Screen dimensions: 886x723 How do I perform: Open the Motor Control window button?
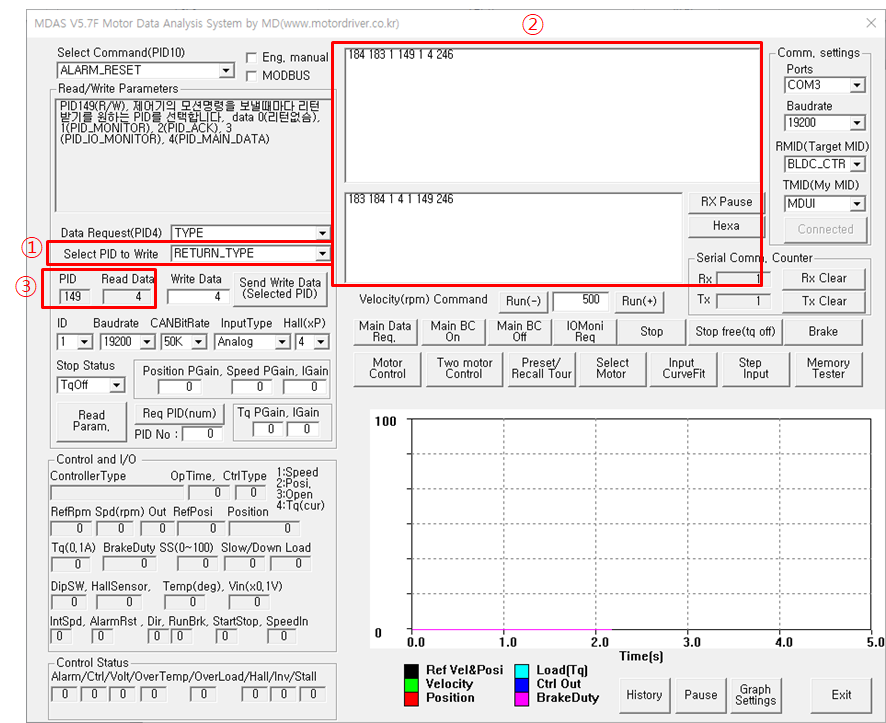pyautogui.click(x=387, y=369)
